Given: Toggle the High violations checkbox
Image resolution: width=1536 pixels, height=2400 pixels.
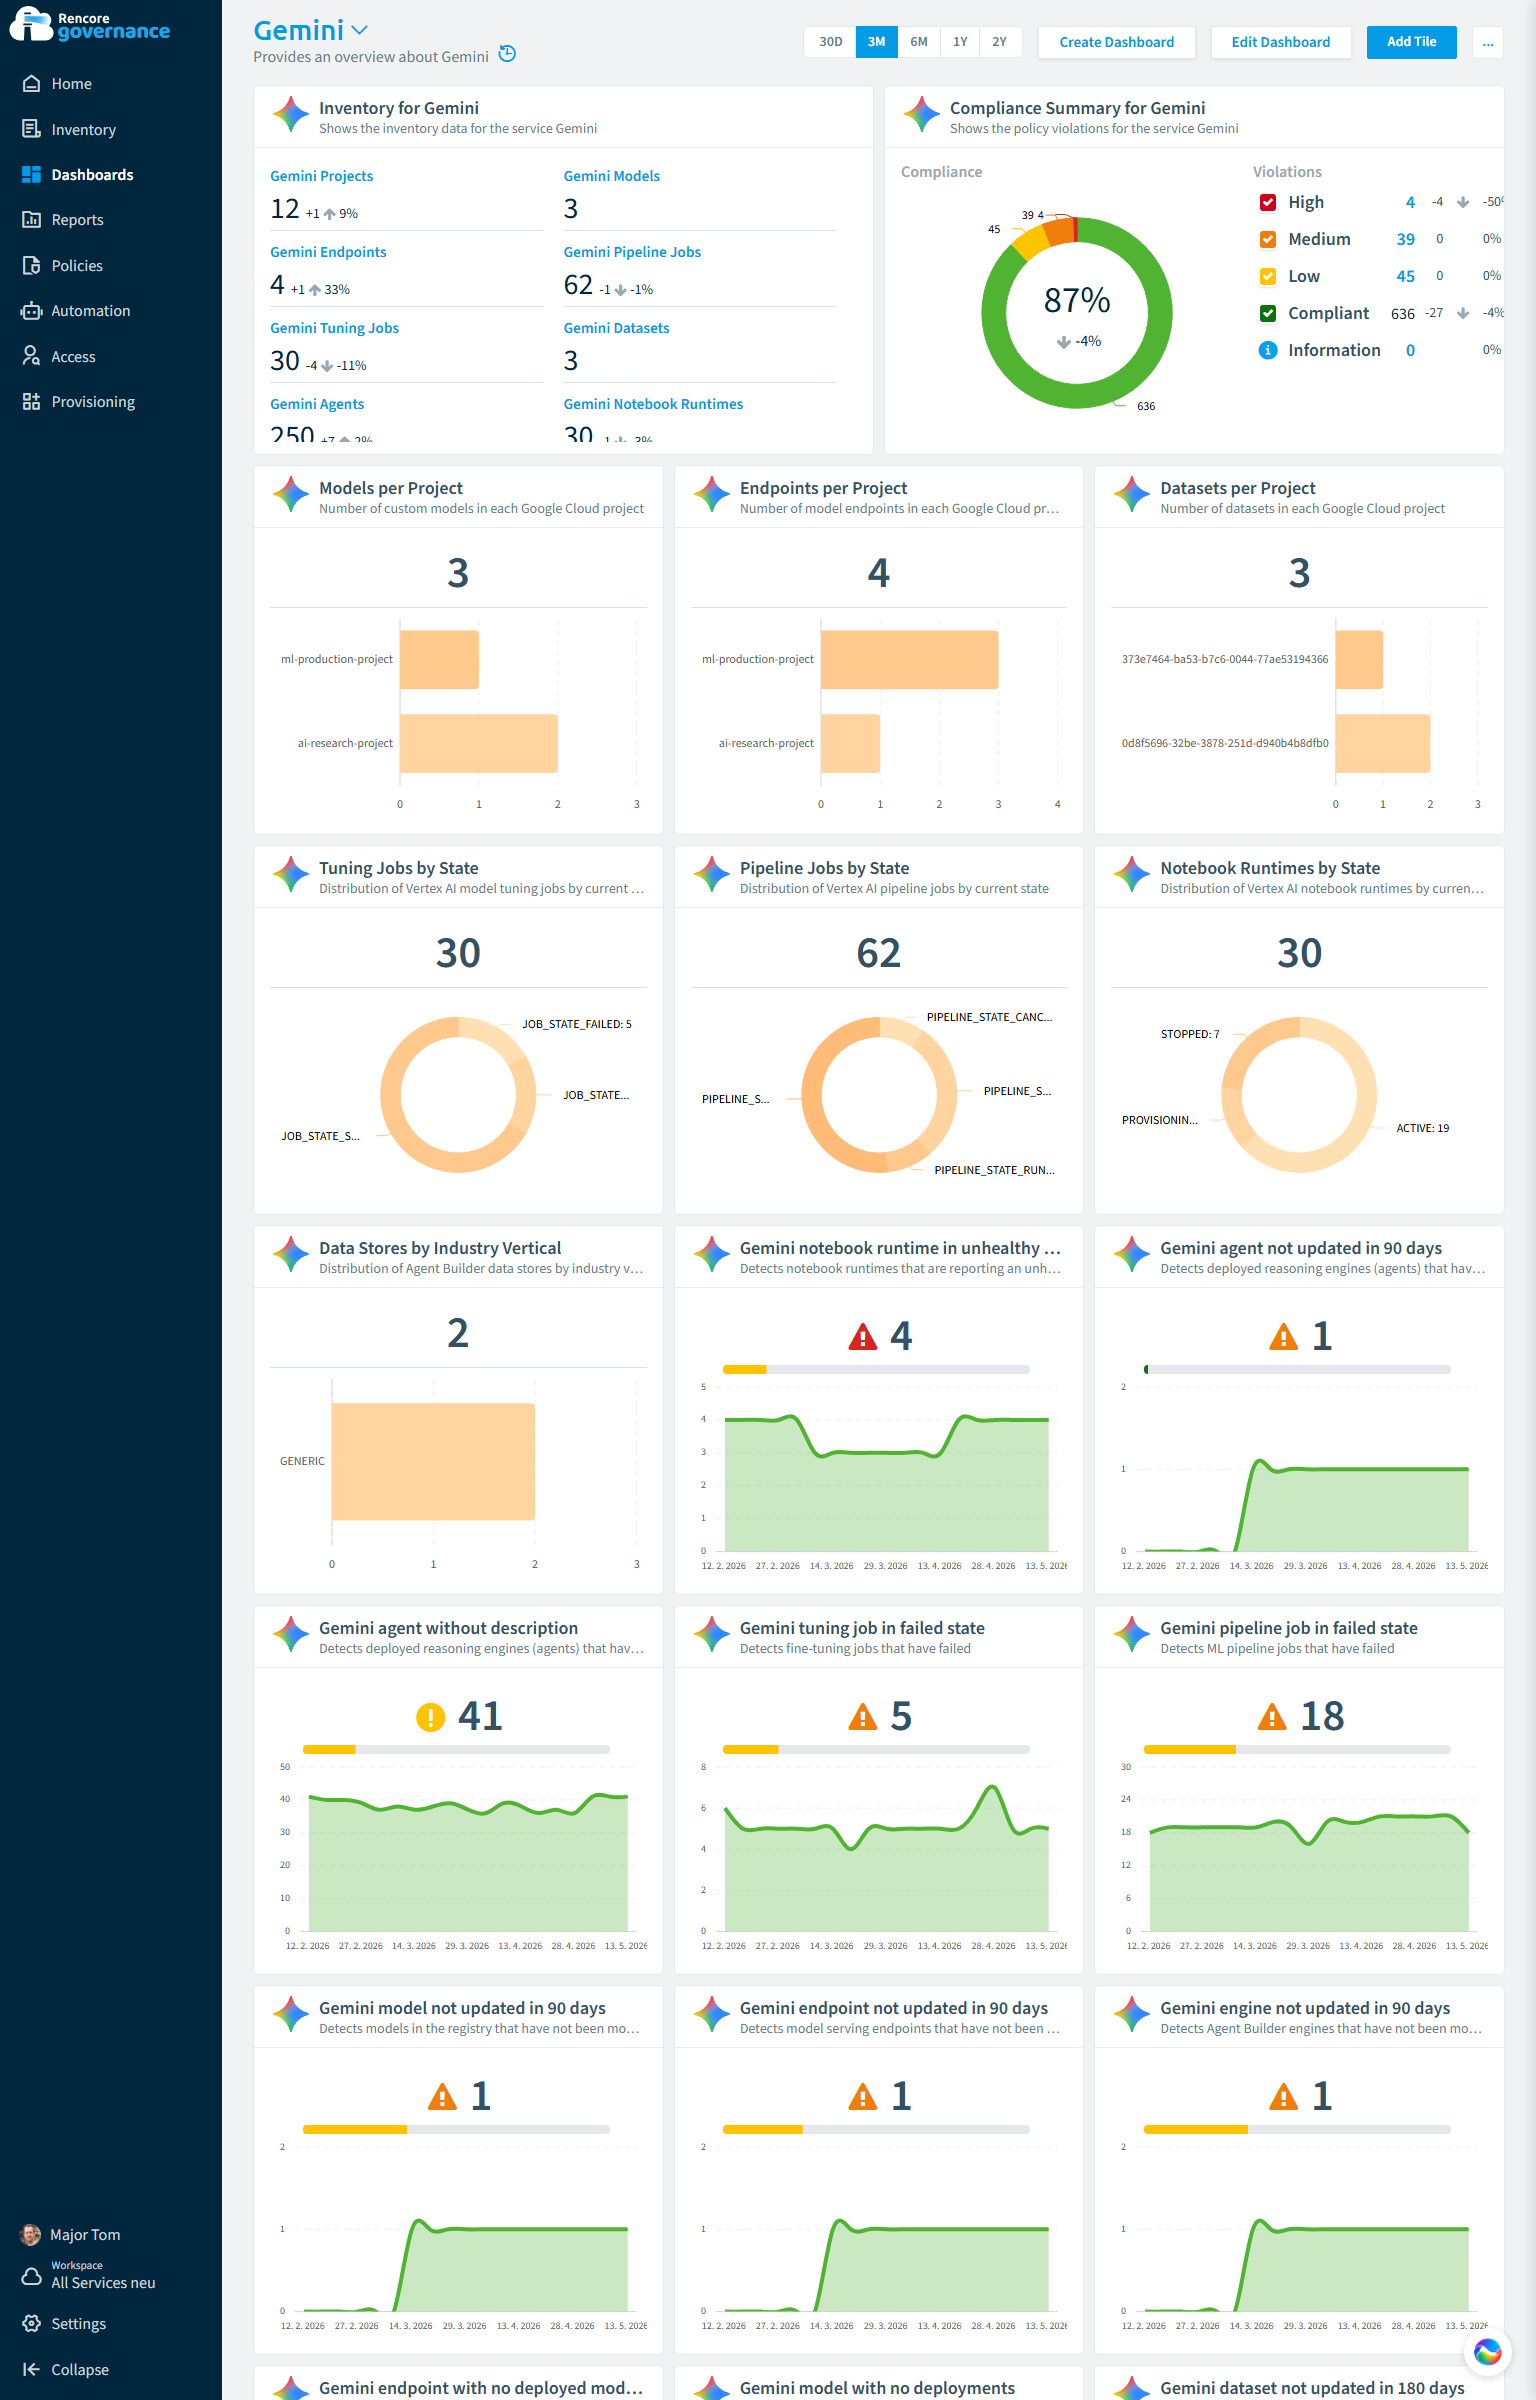Looking at the screenshot, I should click(x=1268, y=202).
